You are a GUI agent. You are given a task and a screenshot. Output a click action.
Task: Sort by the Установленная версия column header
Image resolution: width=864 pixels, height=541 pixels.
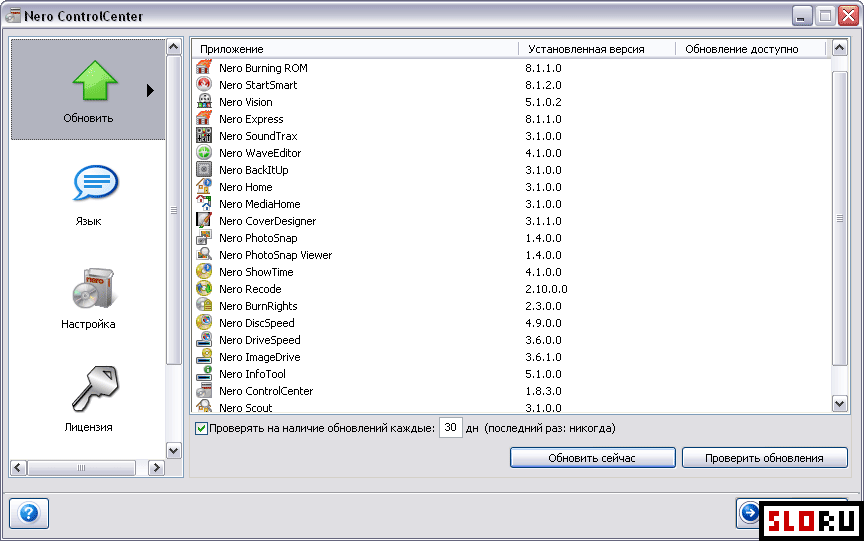pyautogui.click(x=597, y=48)
